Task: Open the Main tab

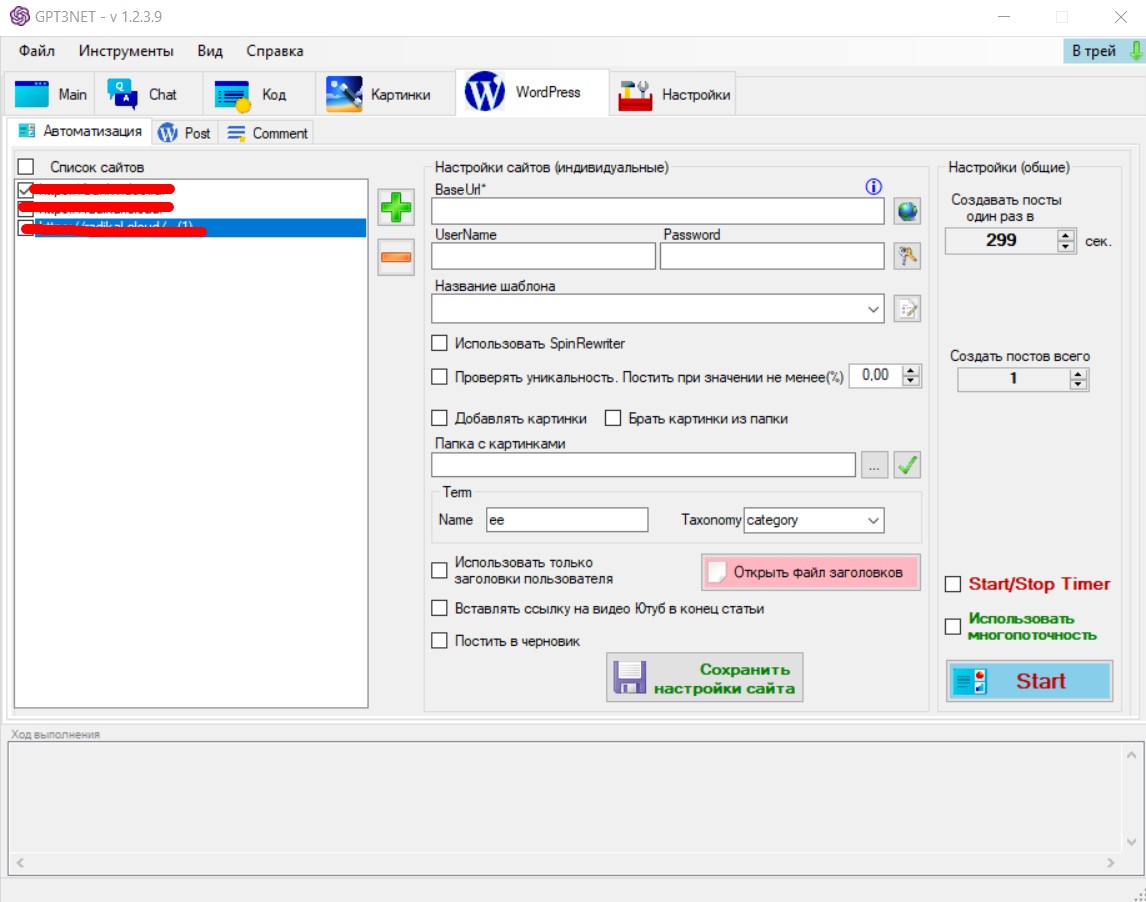Action: (51, 94)
